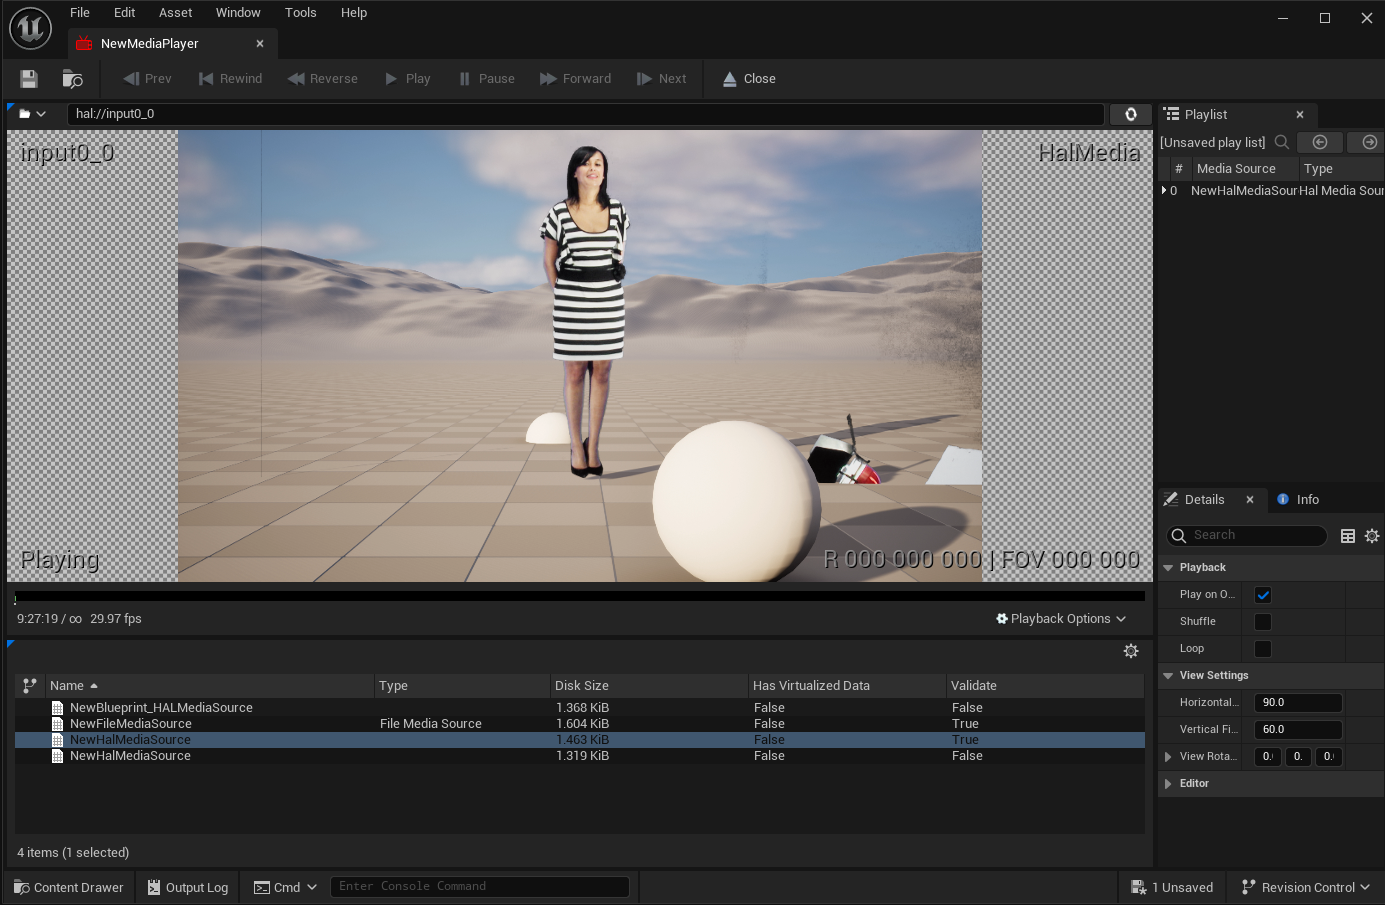The image size is (1385, 905).
Task: Click the Enter Console Command field
Action: tap(479, 887)
